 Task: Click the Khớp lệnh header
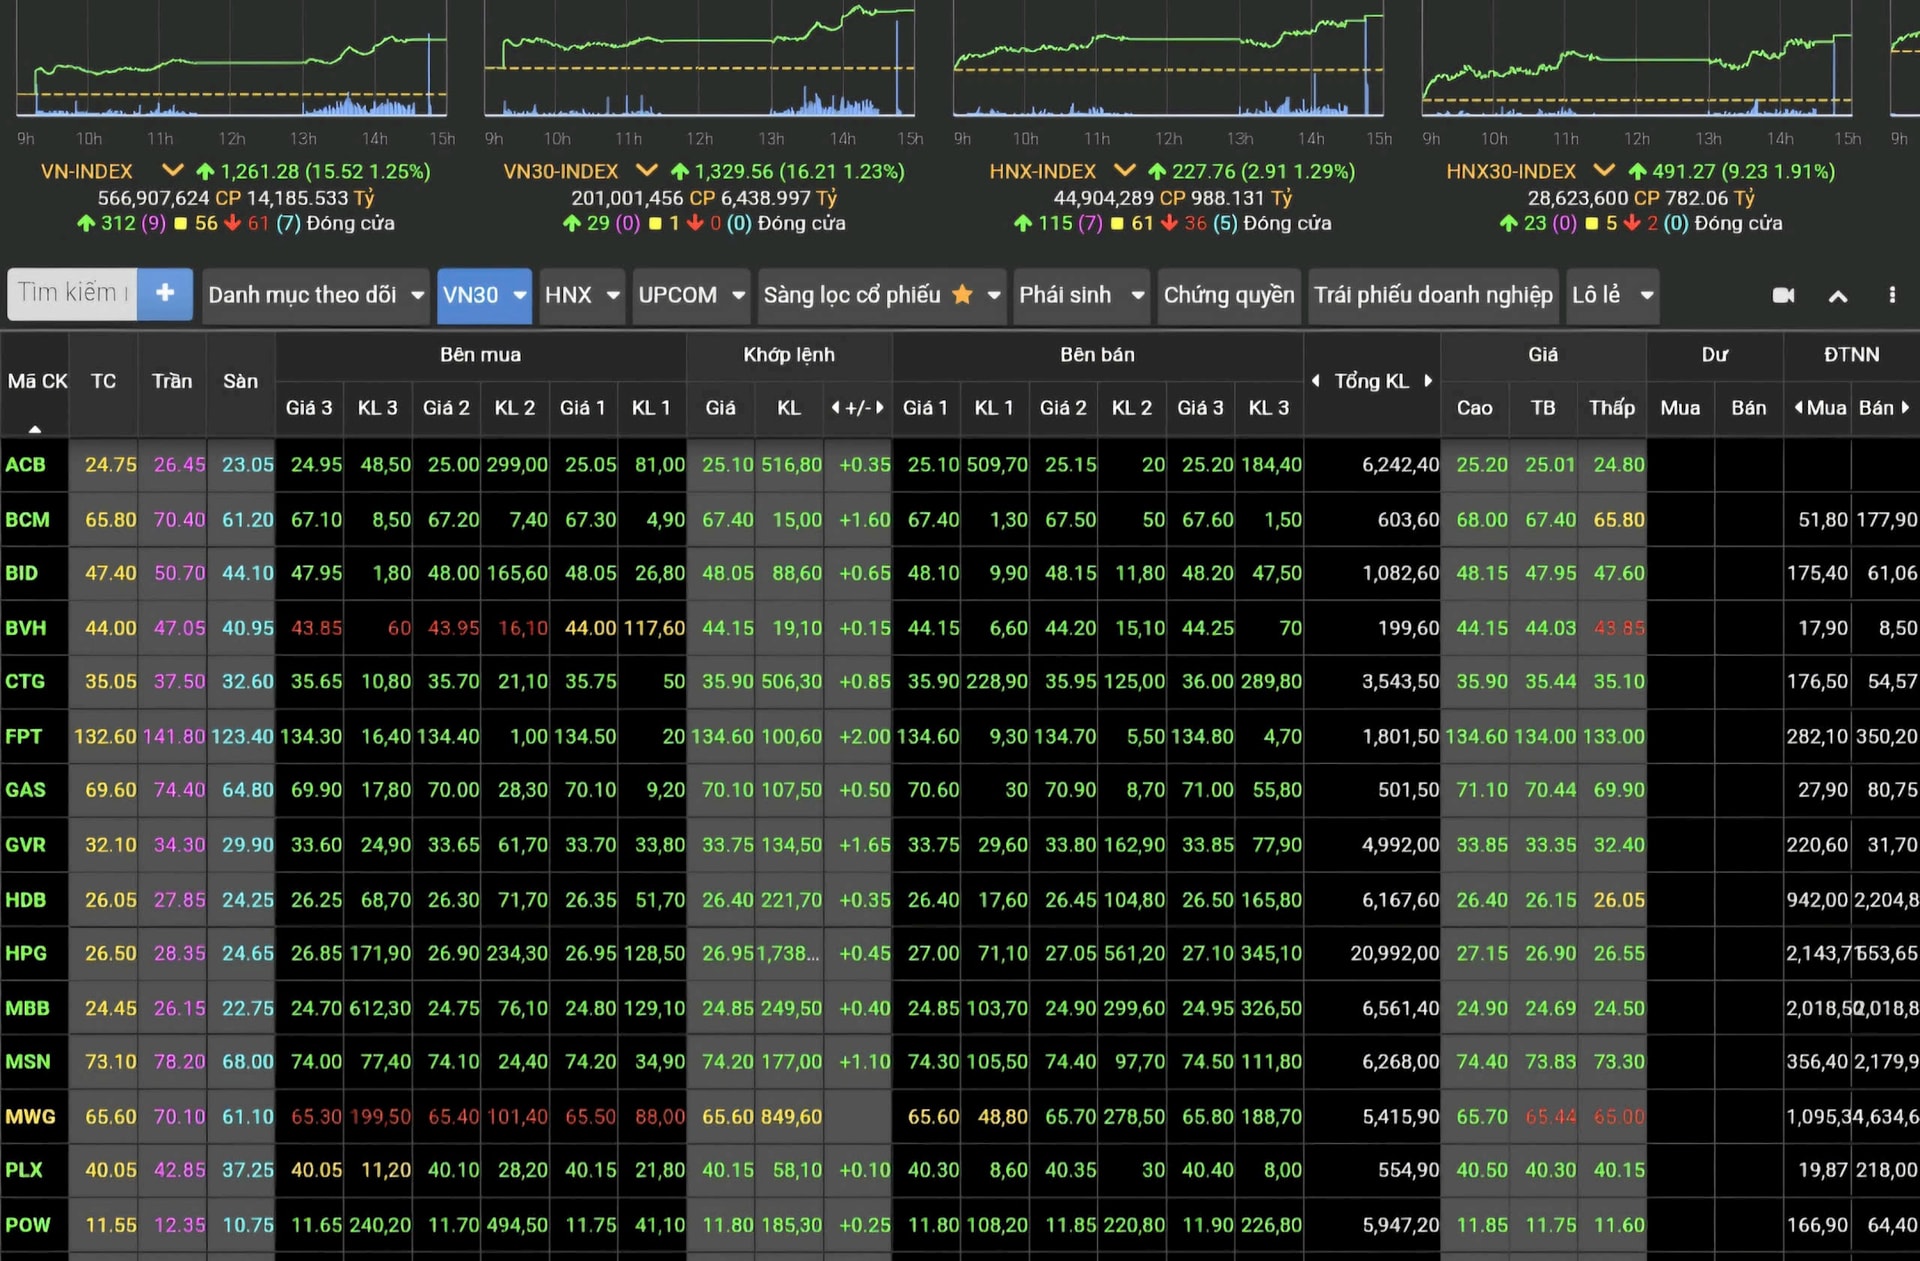[x=789, y=354]
